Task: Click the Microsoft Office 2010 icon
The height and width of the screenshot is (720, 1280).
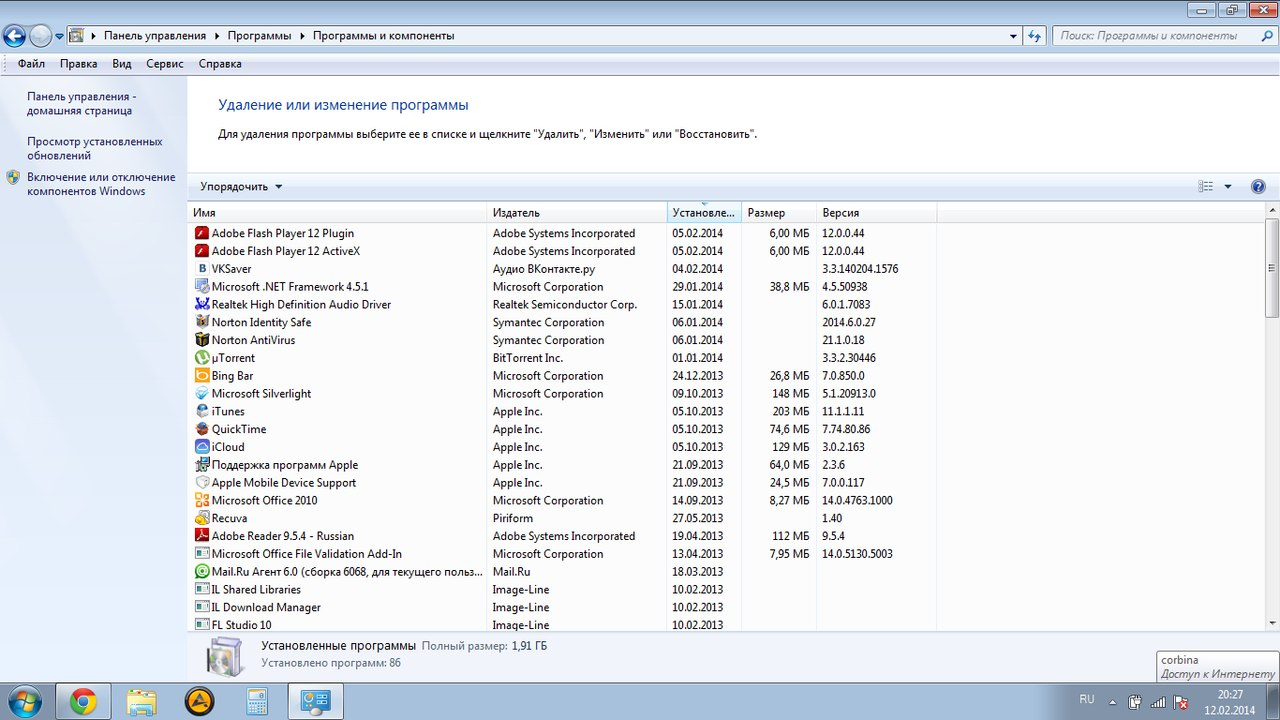Action: 202,501
